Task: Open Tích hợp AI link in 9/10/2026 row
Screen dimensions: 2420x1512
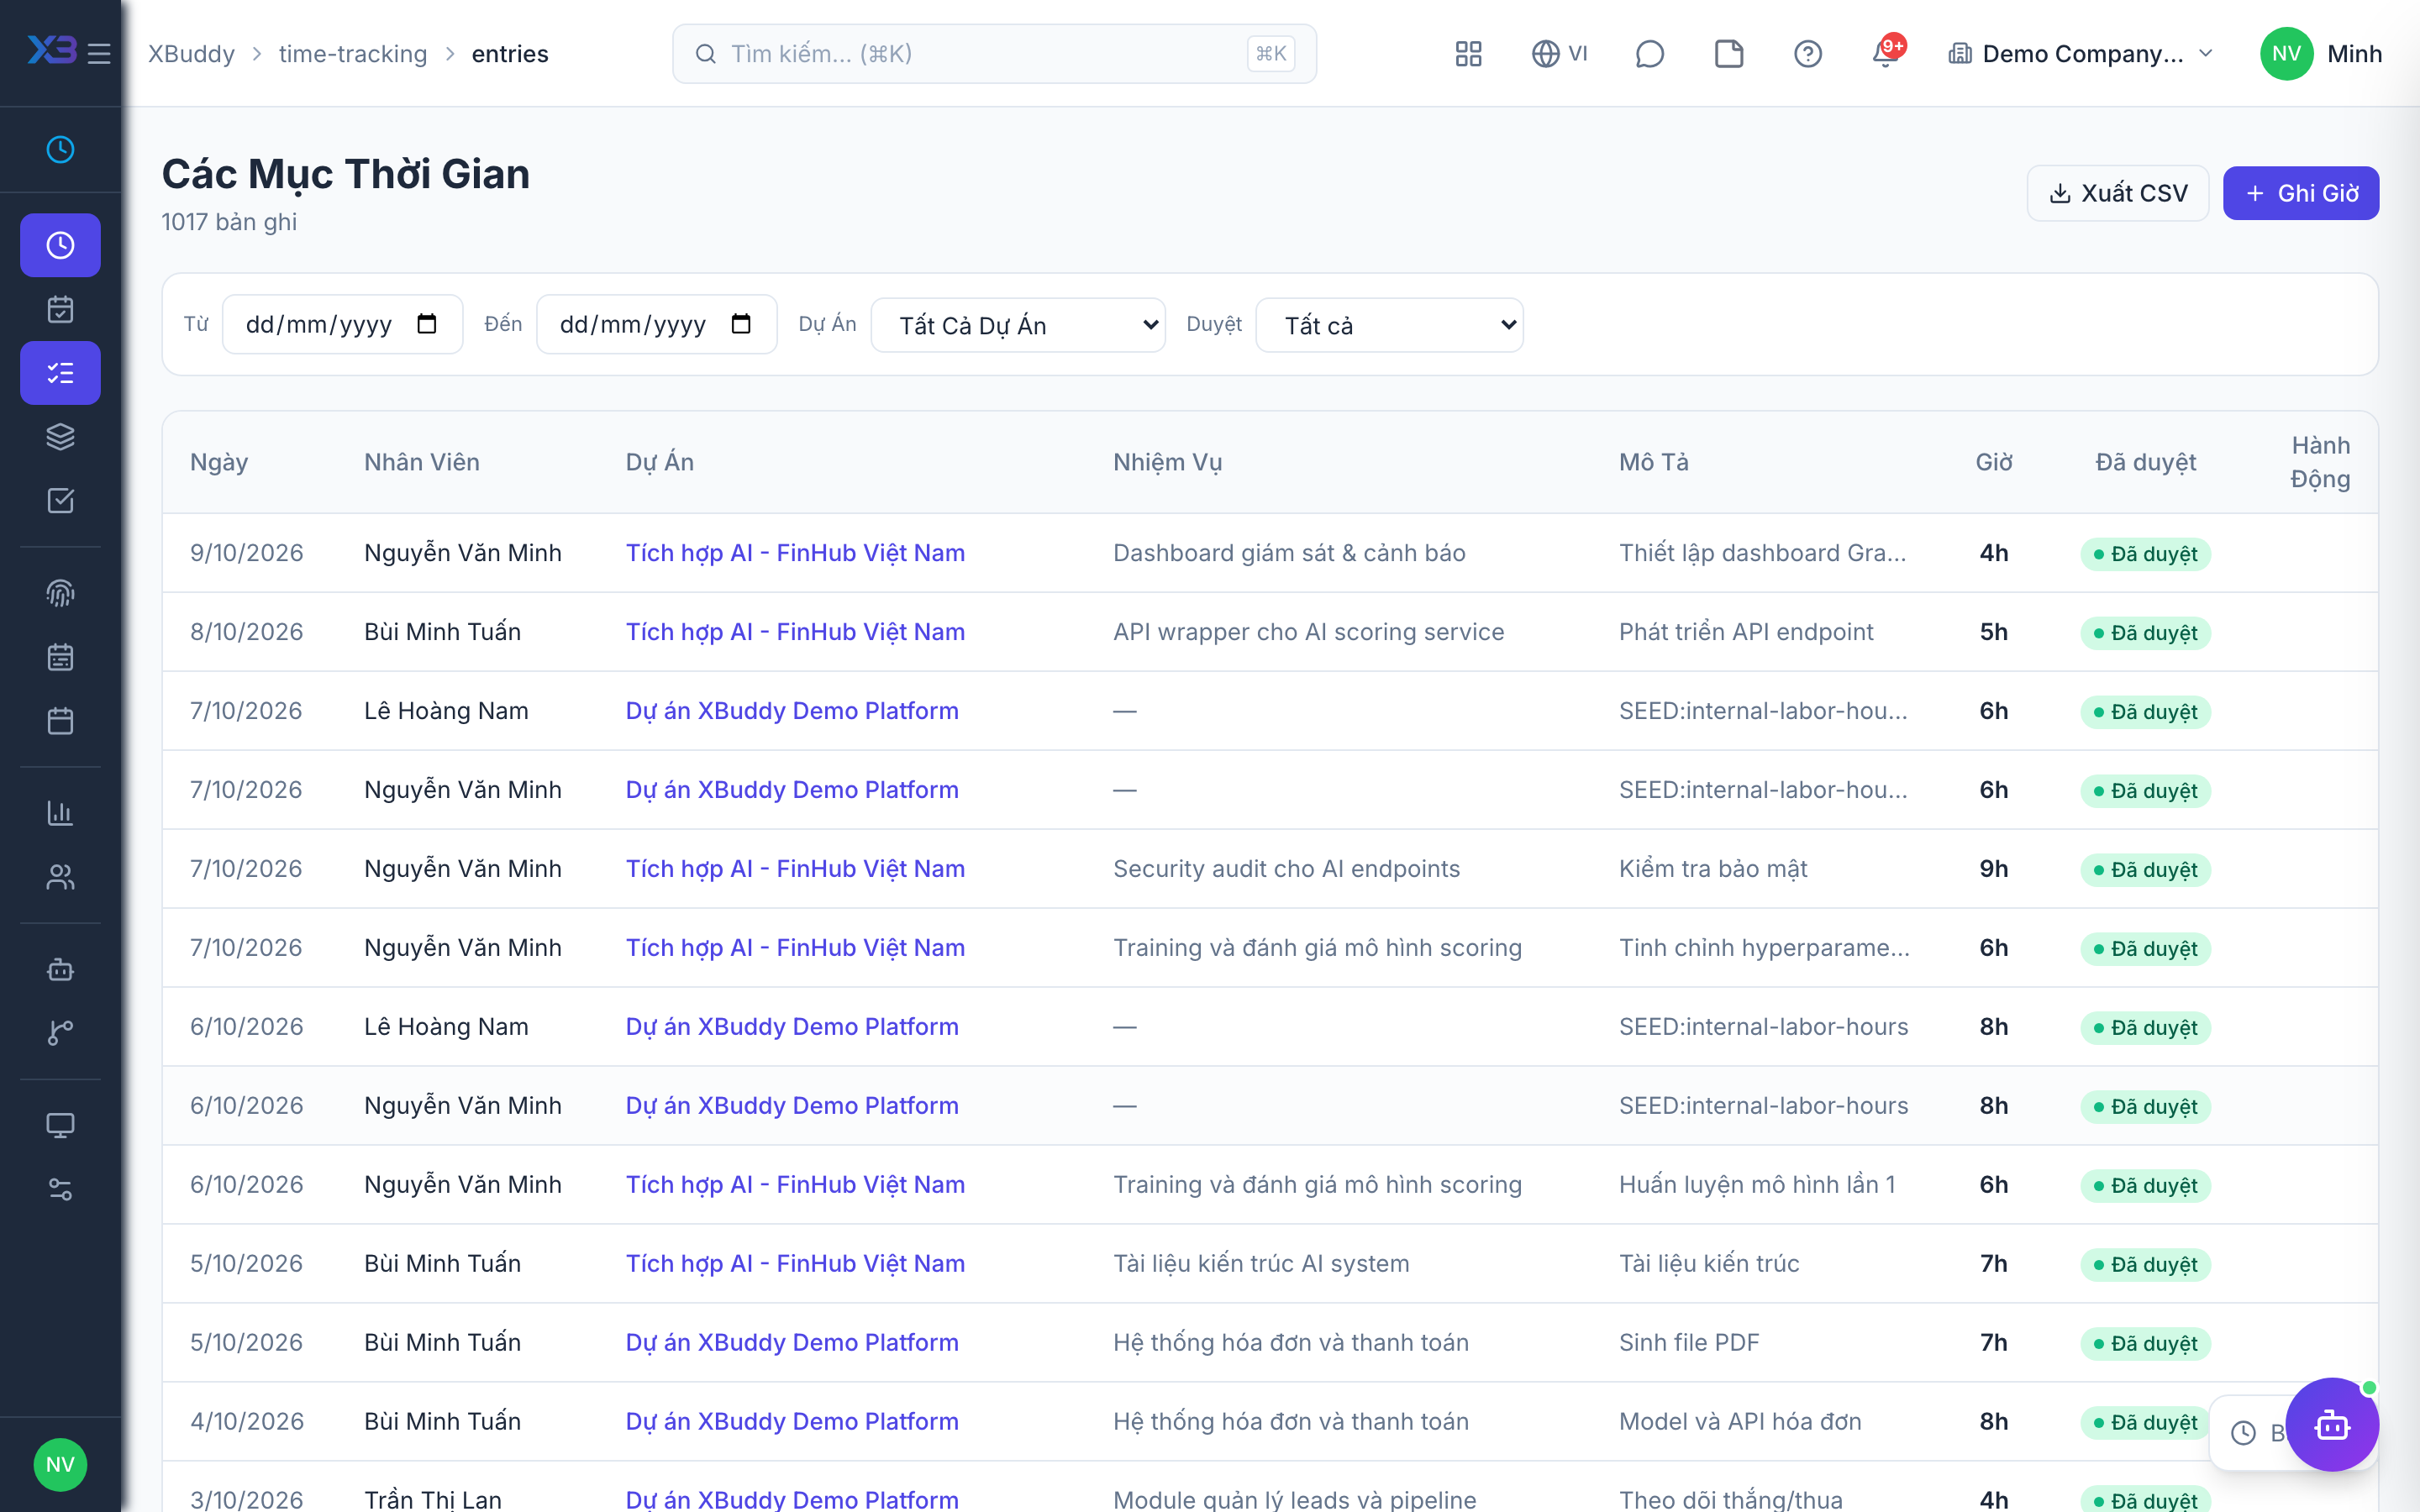Action: coord(795,553)
